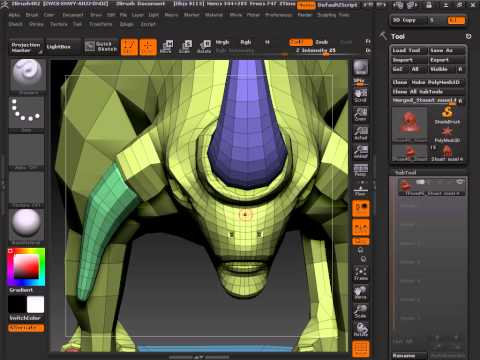The image size is (480, 360).
Task: Open the Brush menu
Action: [x=32, y=15]
